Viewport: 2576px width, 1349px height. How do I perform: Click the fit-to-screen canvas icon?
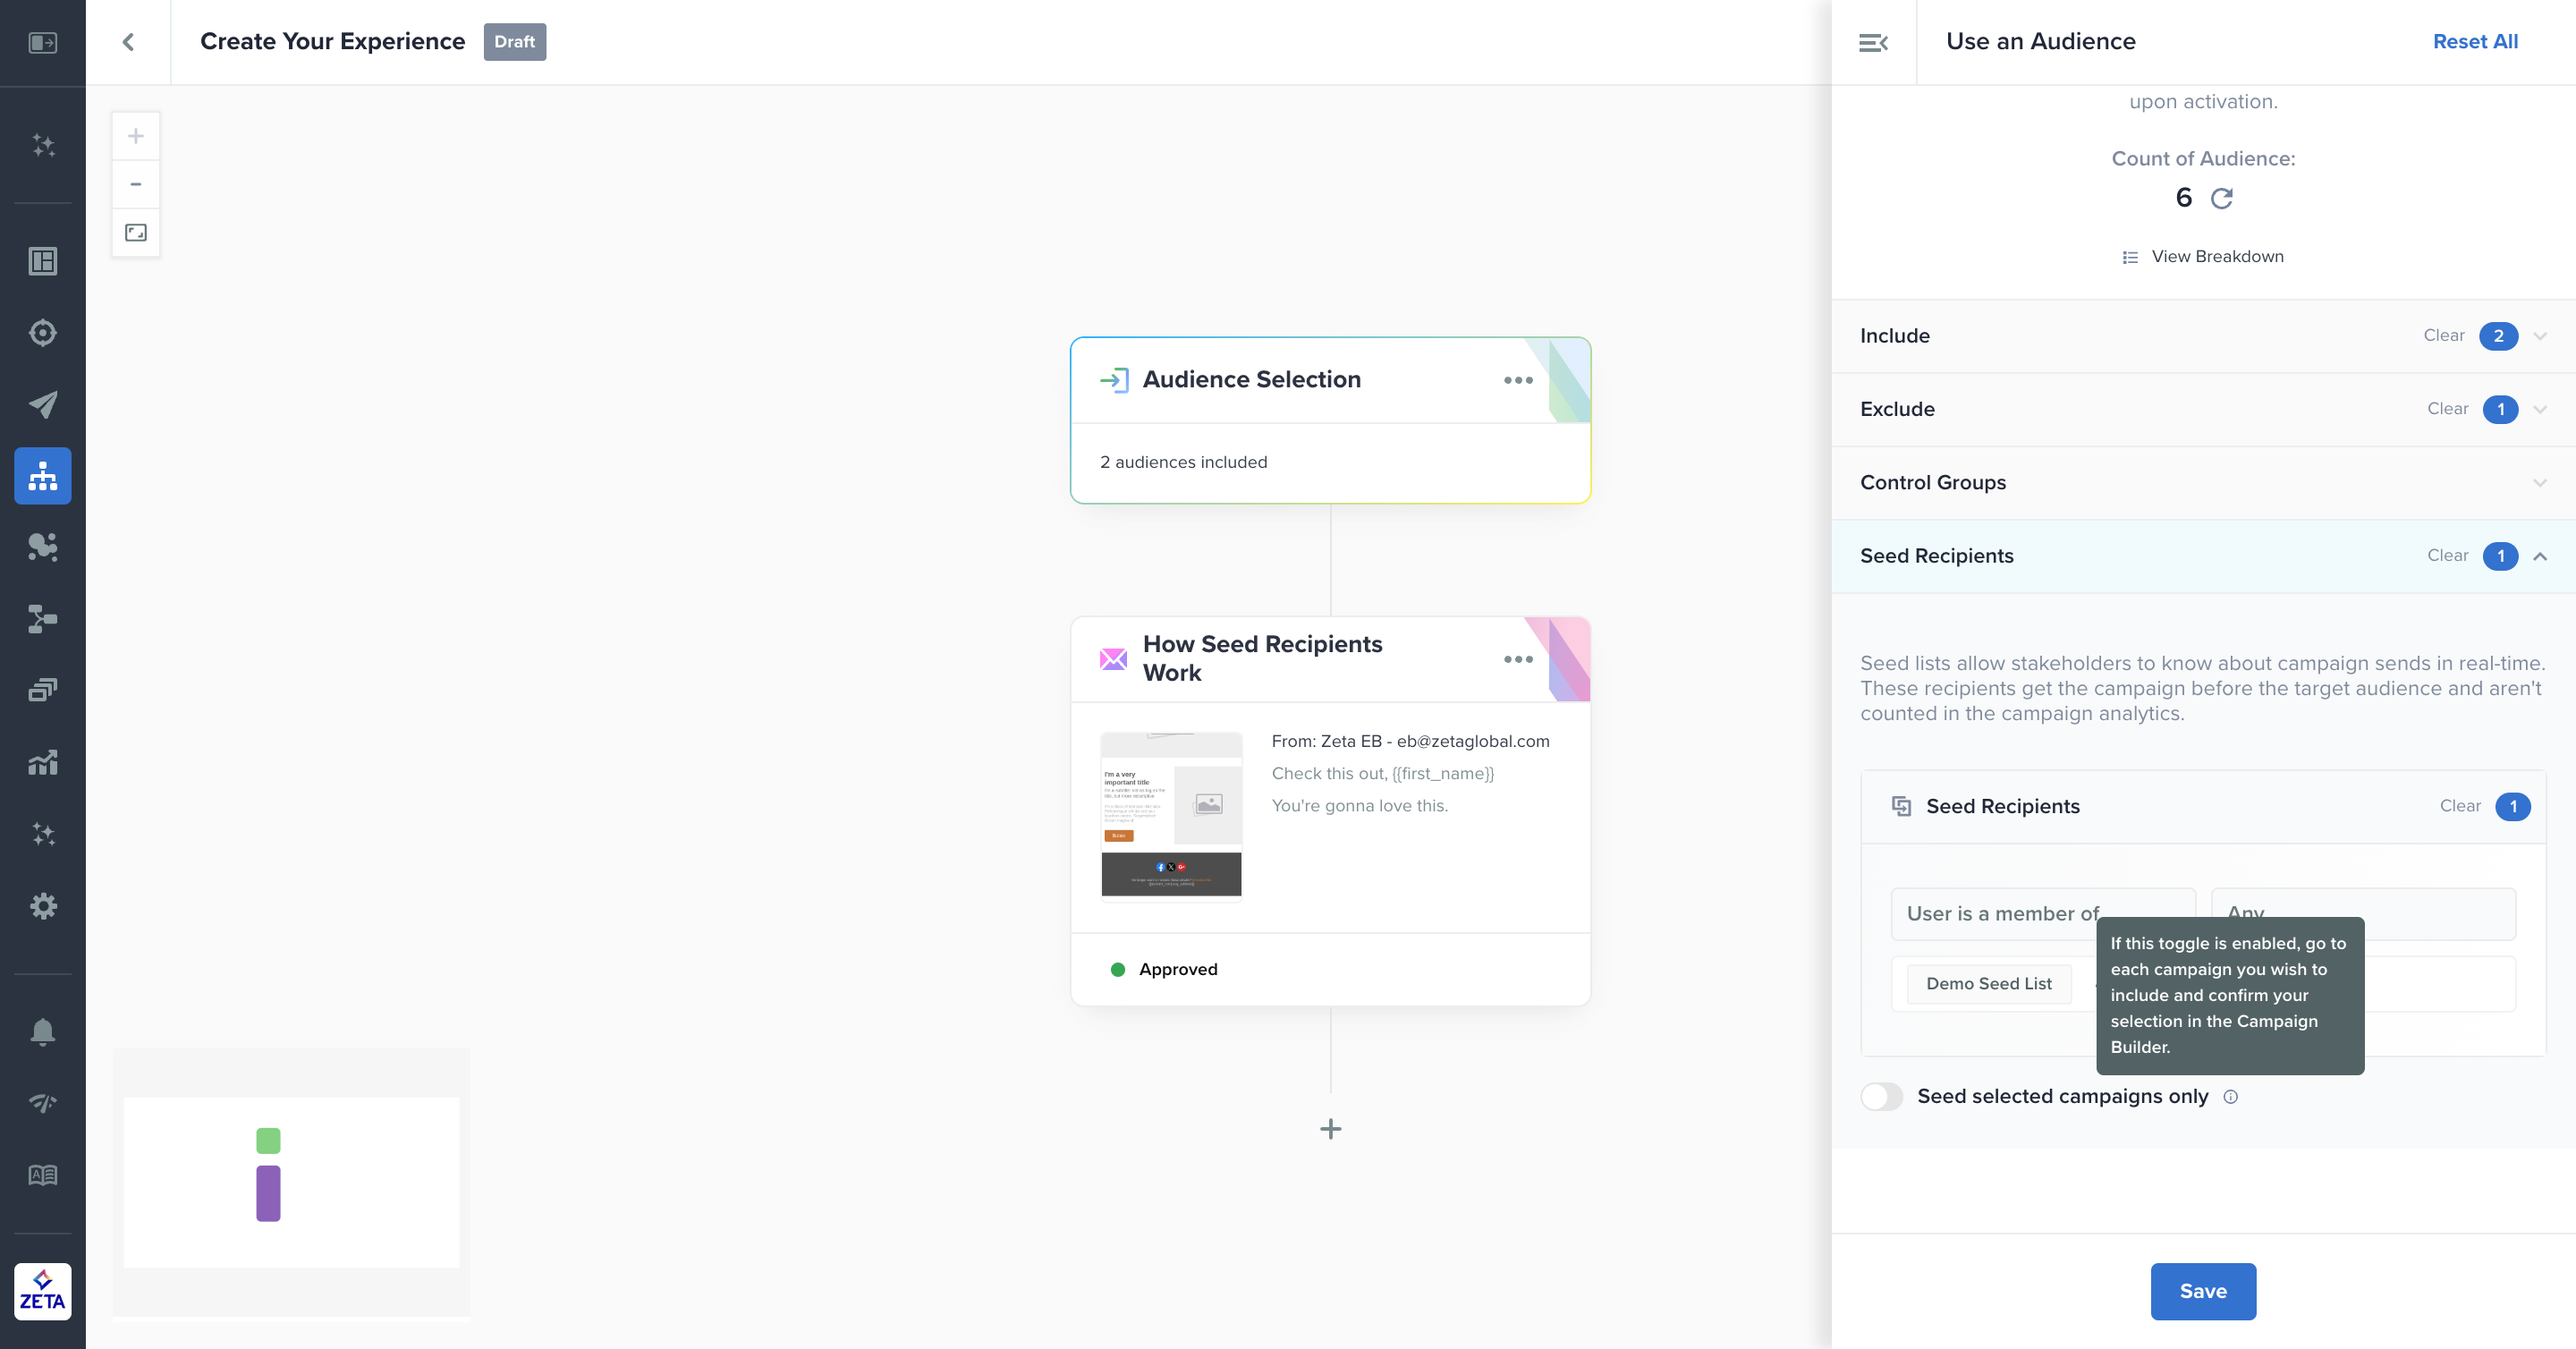(x=136, y=233)
